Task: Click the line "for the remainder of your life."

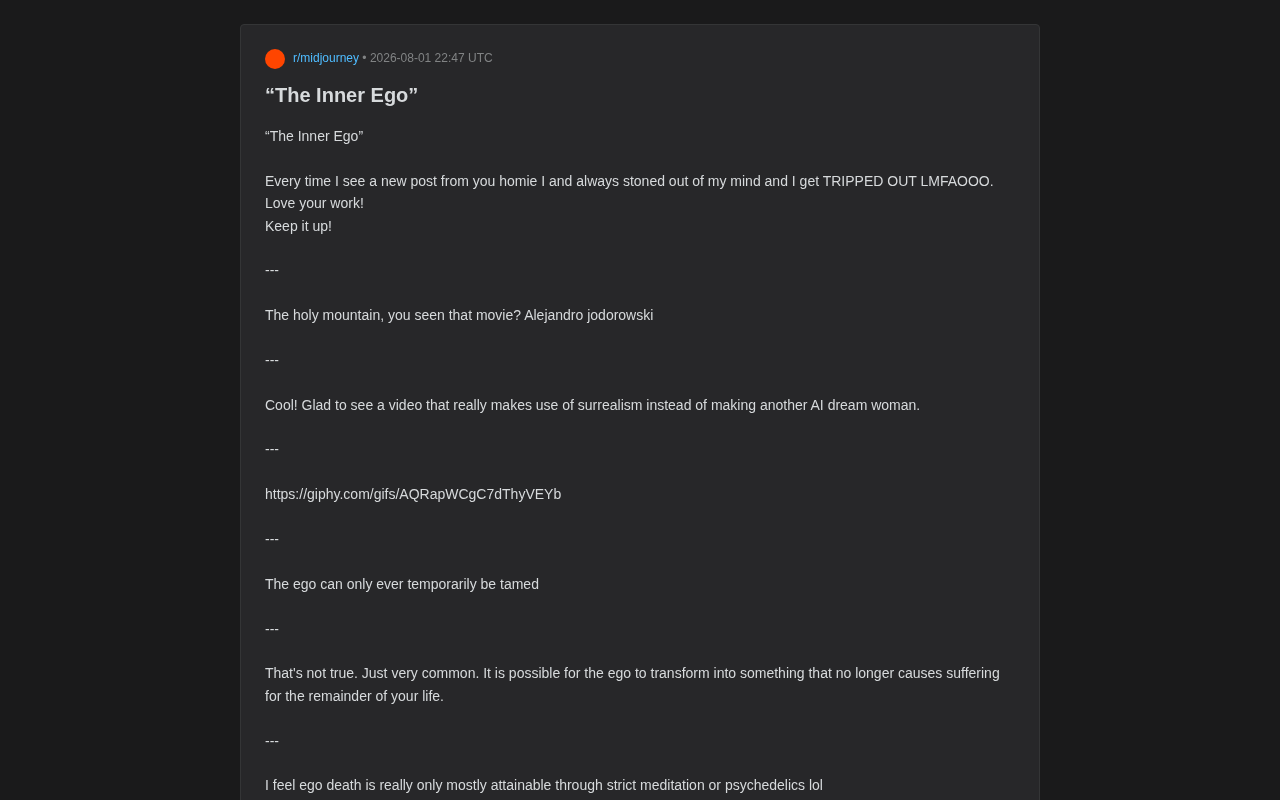Action: 354,696
